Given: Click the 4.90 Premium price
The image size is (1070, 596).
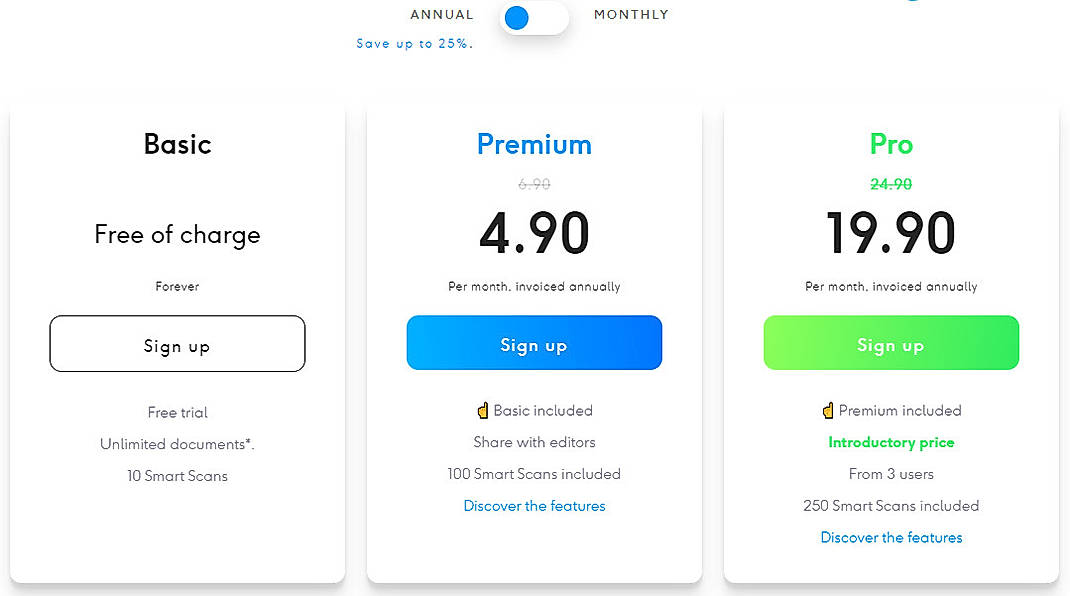Looking at the screenshot, I should (534, 232).
